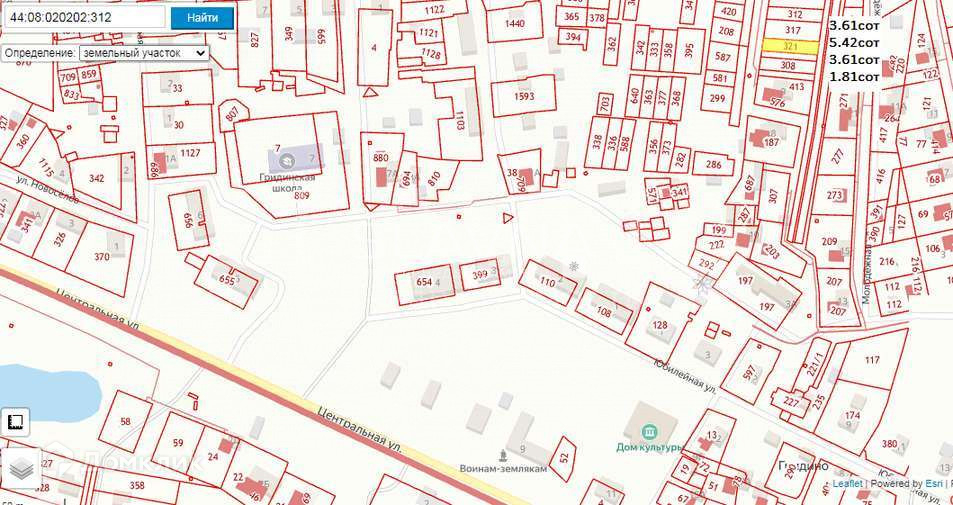Click the snowflake marker near parcel 110
This screenshot has width=953, height=505.
[x=573, y=266]
